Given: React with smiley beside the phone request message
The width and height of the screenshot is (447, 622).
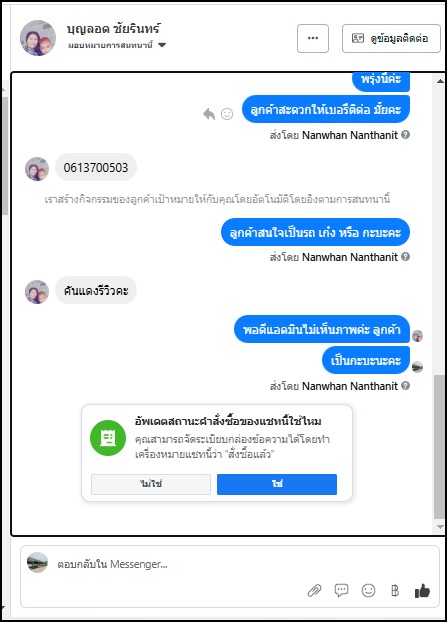Looking at the screenshot, I should 227,114.
